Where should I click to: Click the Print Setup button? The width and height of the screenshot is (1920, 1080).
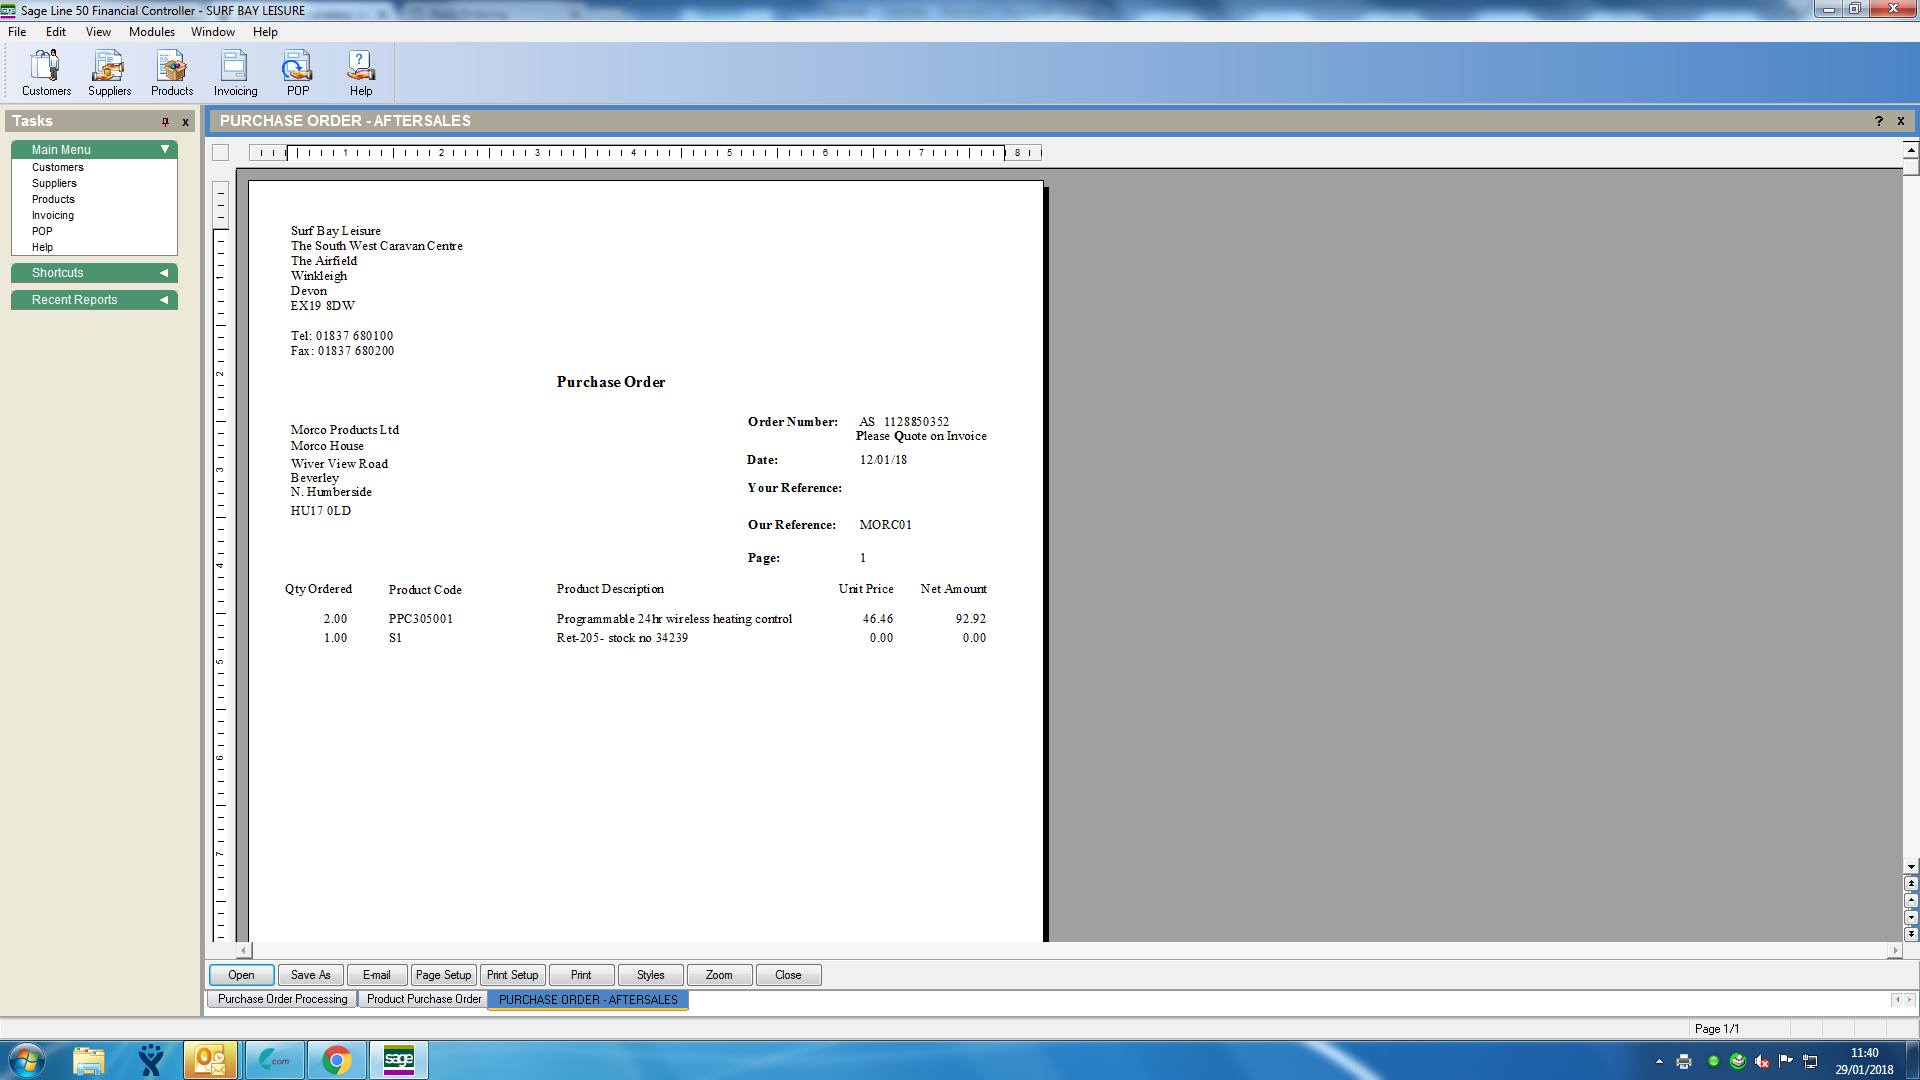click(512, 975)
